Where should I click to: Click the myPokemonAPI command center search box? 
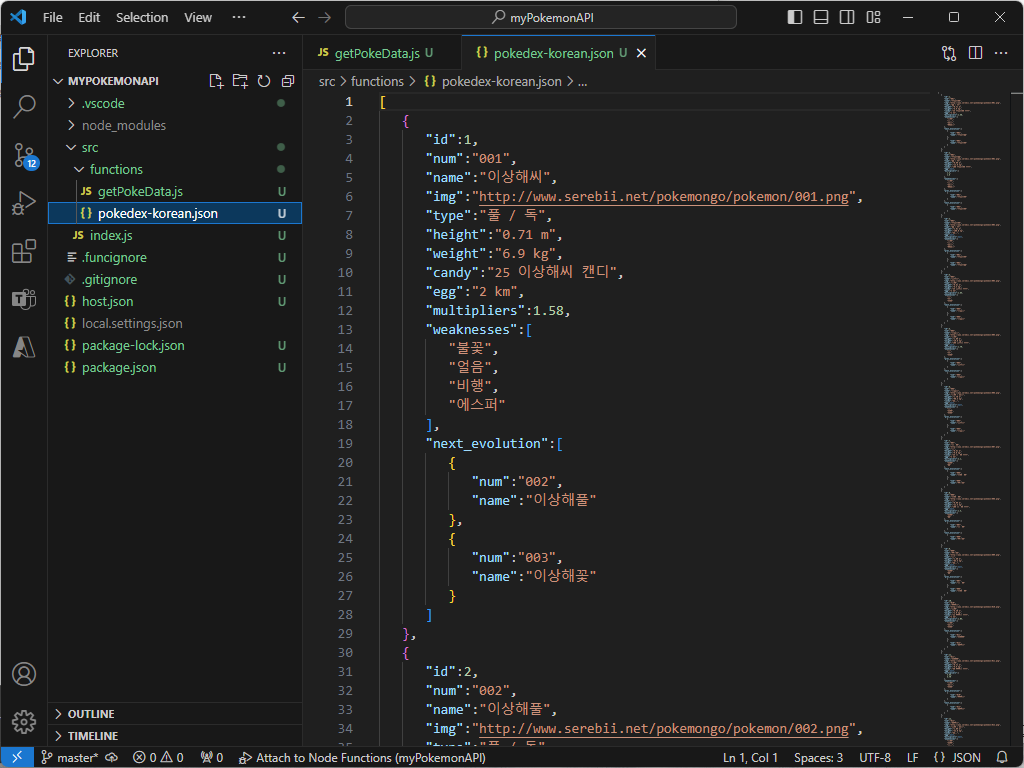541,18
